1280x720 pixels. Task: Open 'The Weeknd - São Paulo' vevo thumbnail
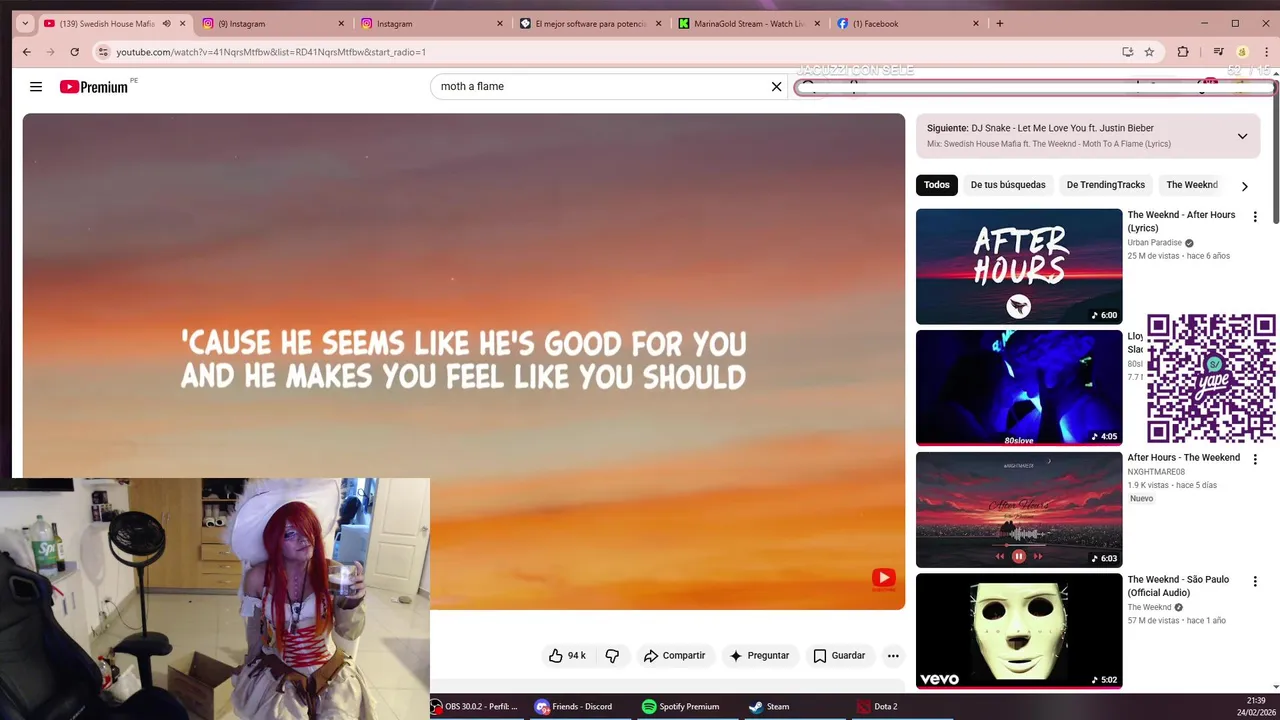coord(1019,631)
